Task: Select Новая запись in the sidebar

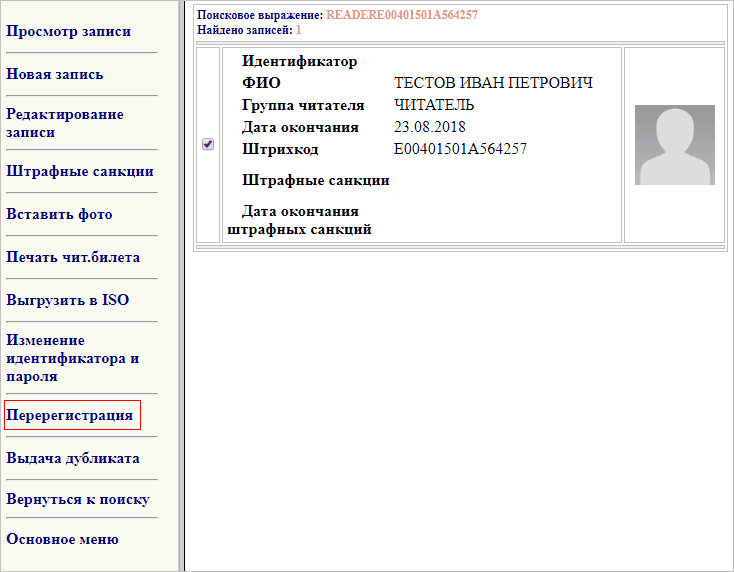Action: pos(55,74)
